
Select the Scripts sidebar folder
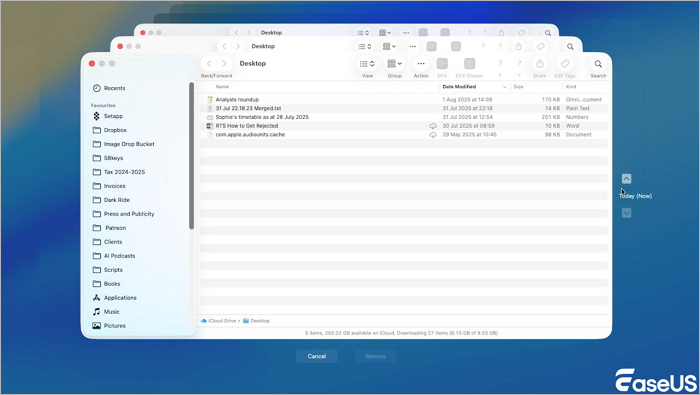108,270
